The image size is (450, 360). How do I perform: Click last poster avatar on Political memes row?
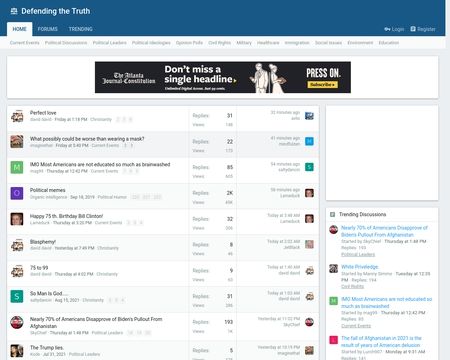309,193
